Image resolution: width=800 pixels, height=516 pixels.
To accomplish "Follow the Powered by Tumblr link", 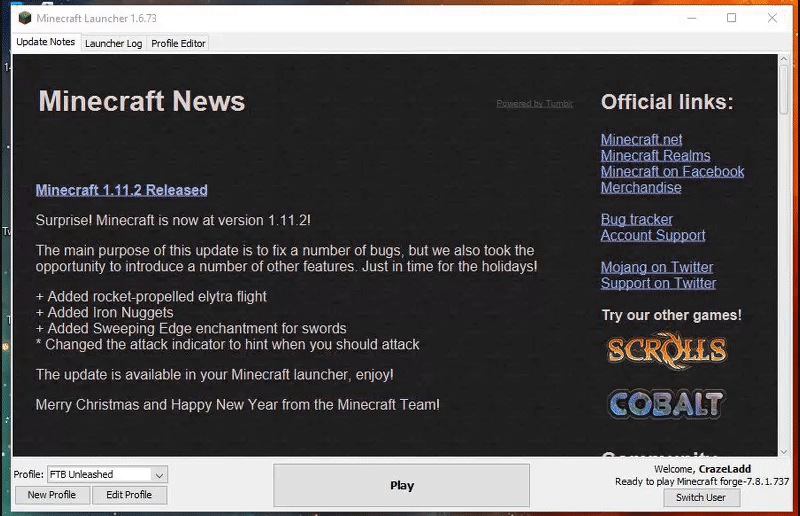I will click(535, 104).
